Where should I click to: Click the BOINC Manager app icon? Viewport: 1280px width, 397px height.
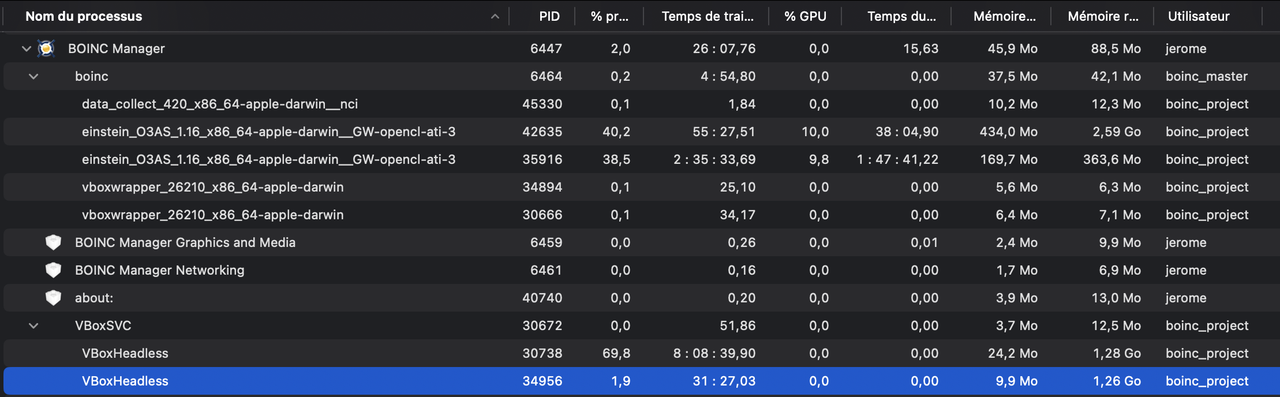pyautogui.click(x=46, y=48)
